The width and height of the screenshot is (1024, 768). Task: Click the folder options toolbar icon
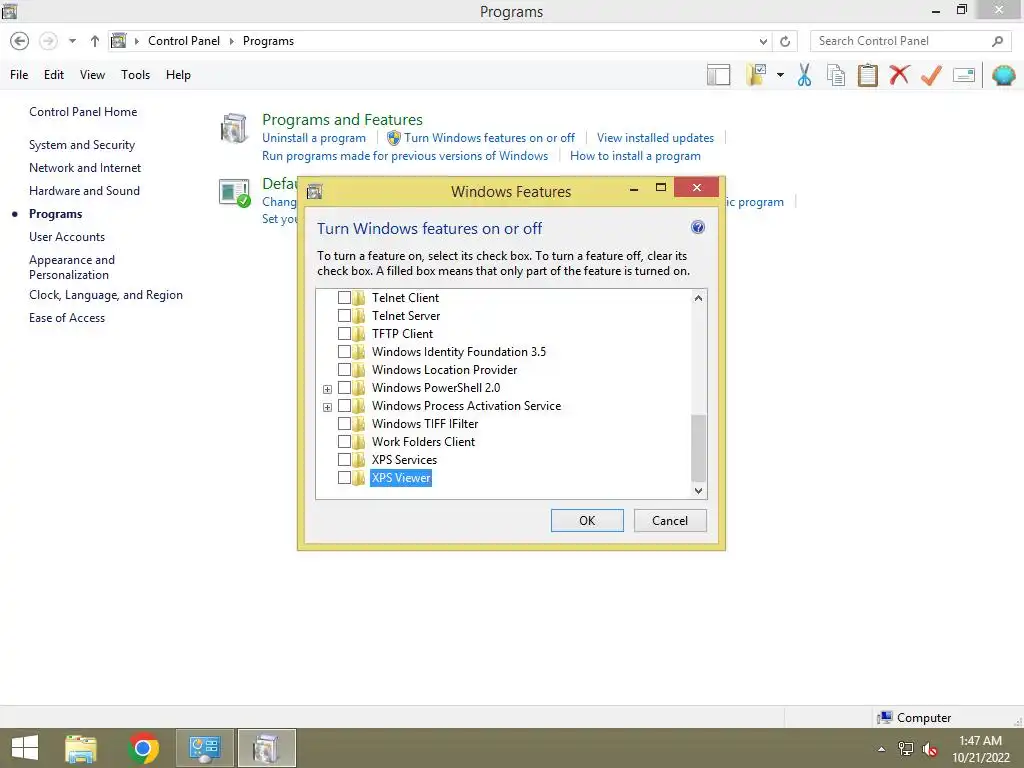(x=756, y=75)
